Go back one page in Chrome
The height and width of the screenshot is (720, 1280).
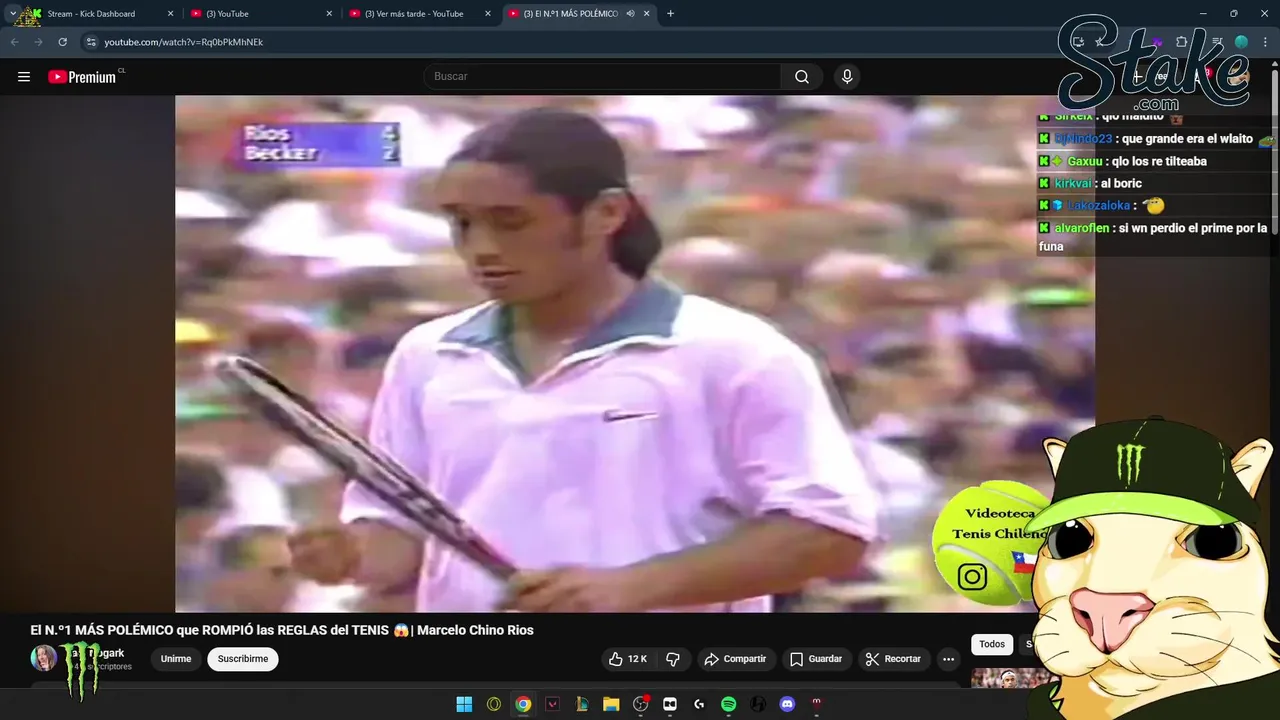14,42
